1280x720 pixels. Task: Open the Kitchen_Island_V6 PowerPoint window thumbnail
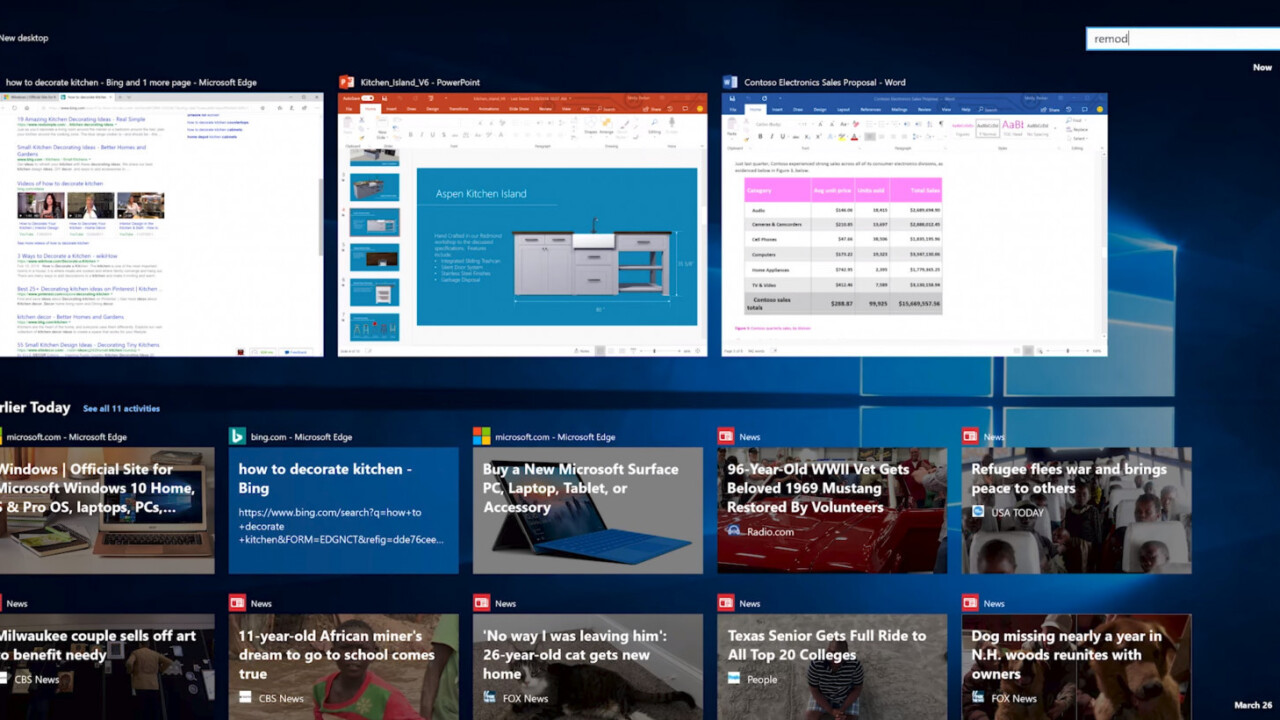(522, 224)
